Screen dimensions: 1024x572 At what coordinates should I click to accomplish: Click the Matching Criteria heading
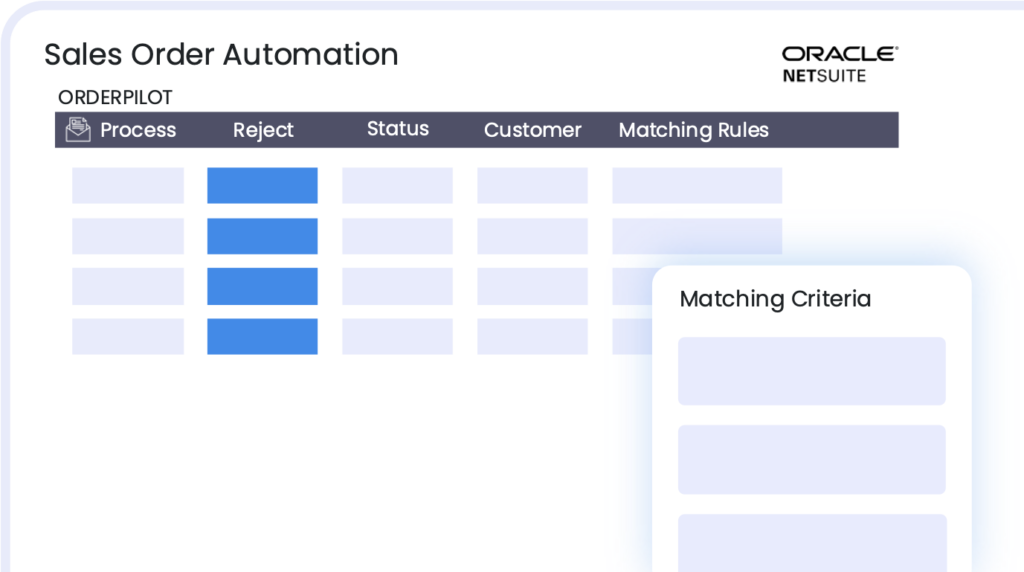[x=775, y=299]
